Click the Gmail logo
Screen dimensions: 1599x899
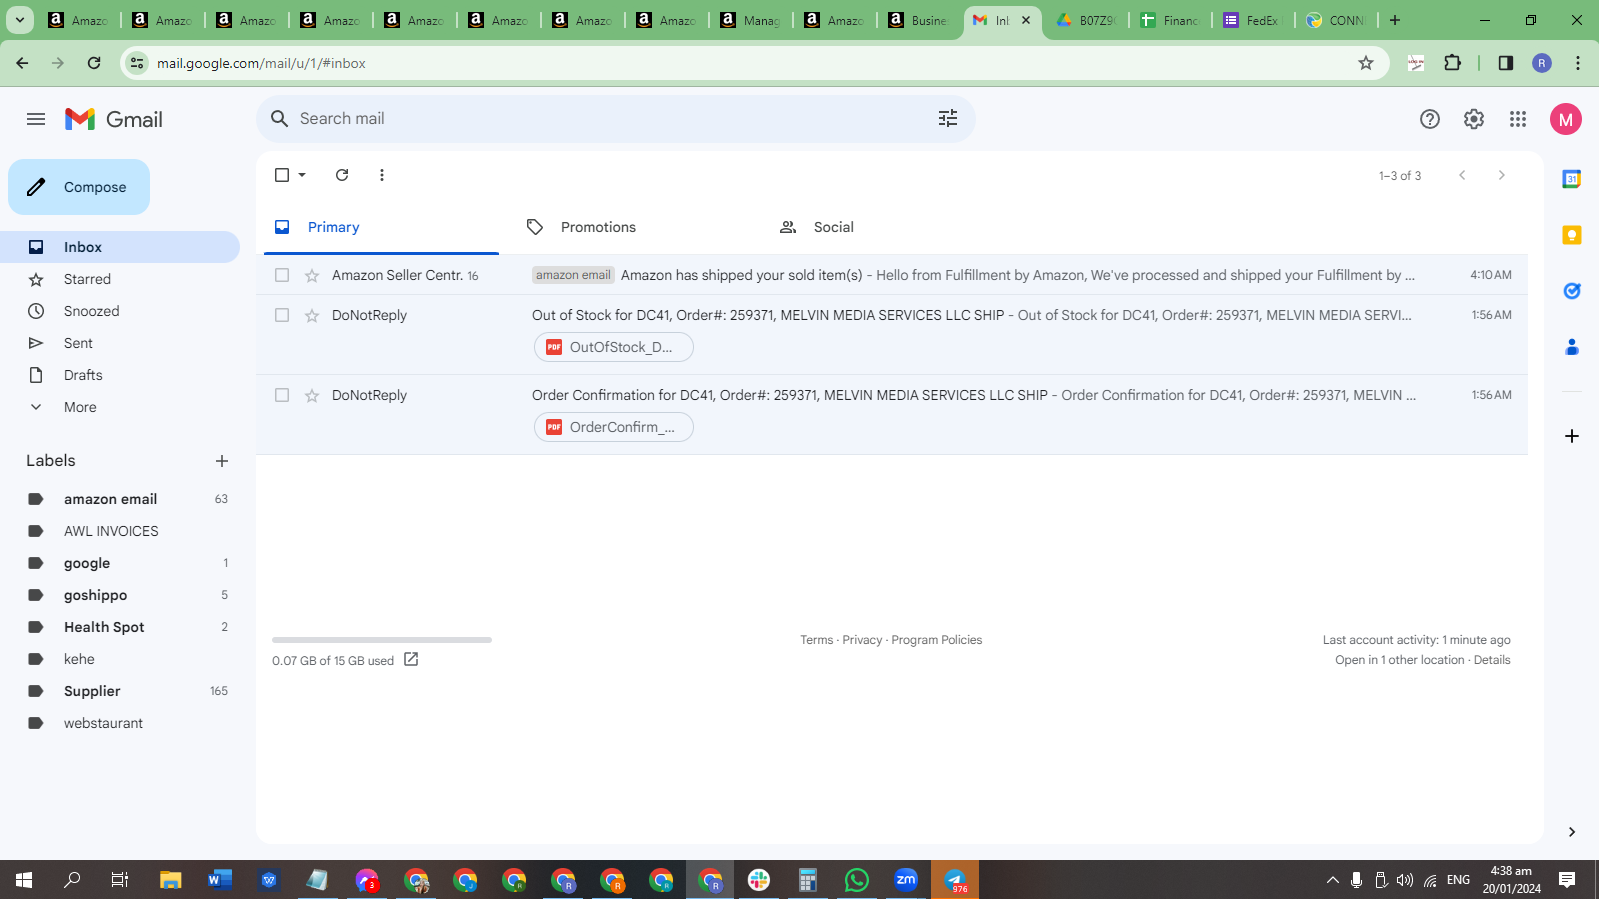click(114, 119)
